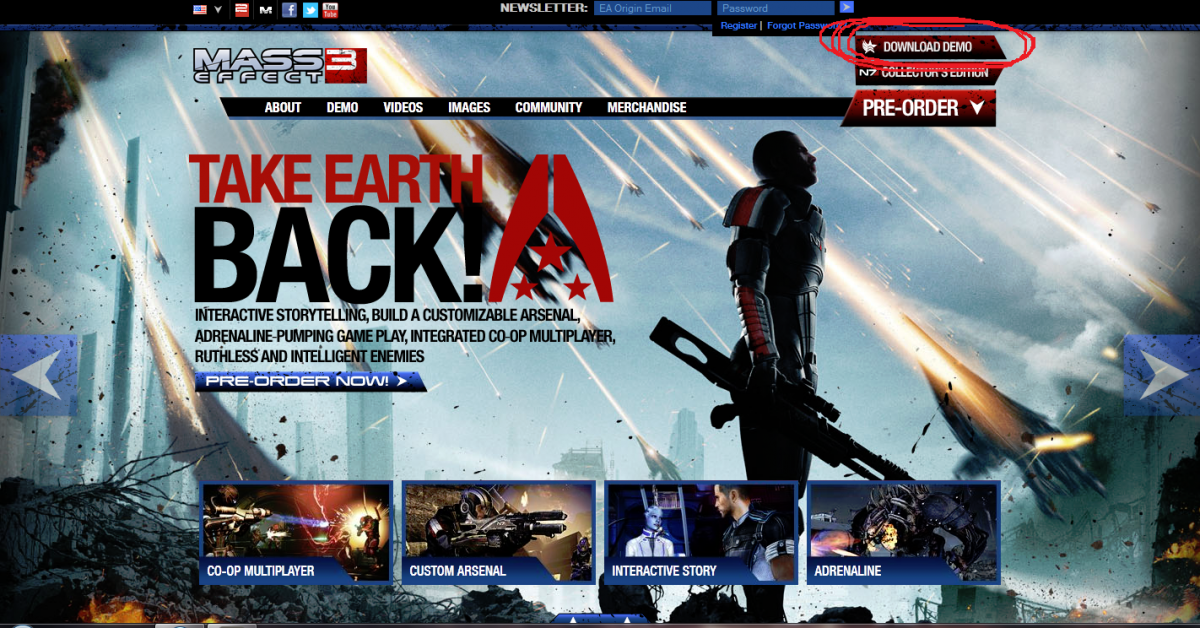Click the white M icon in top bar
Image resolution: width=1200 pixels, height=628 pixels.
265,9
